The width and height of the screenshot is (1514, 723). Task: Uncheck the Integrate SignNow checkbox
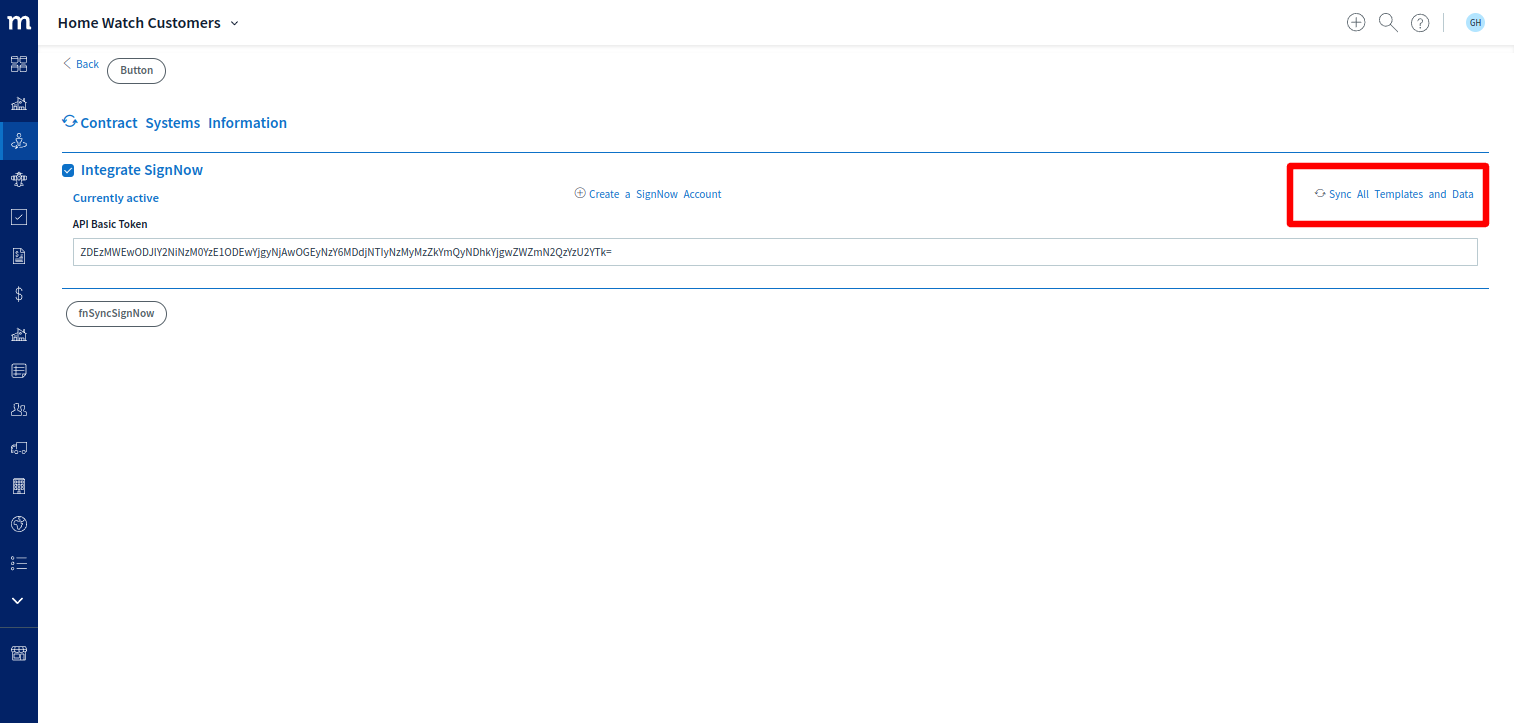click(x=68, y=171)
